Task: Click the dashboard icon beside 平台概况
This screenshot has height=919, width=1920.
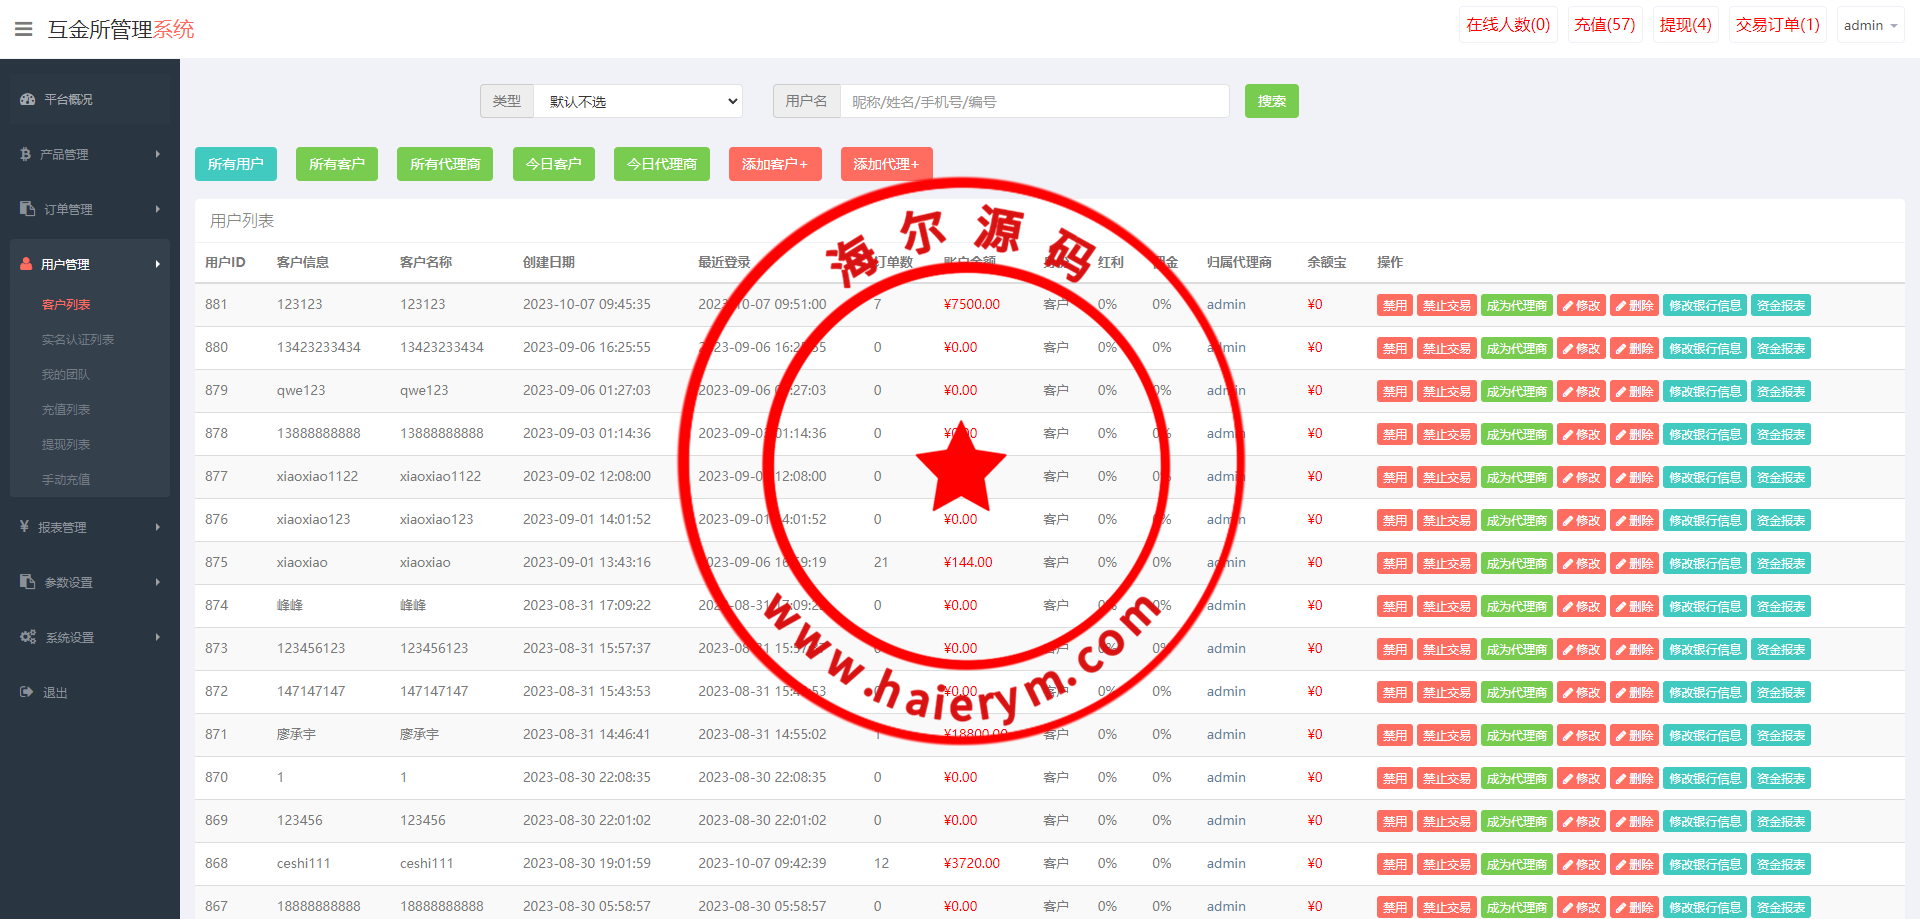Action: [27, 100]
